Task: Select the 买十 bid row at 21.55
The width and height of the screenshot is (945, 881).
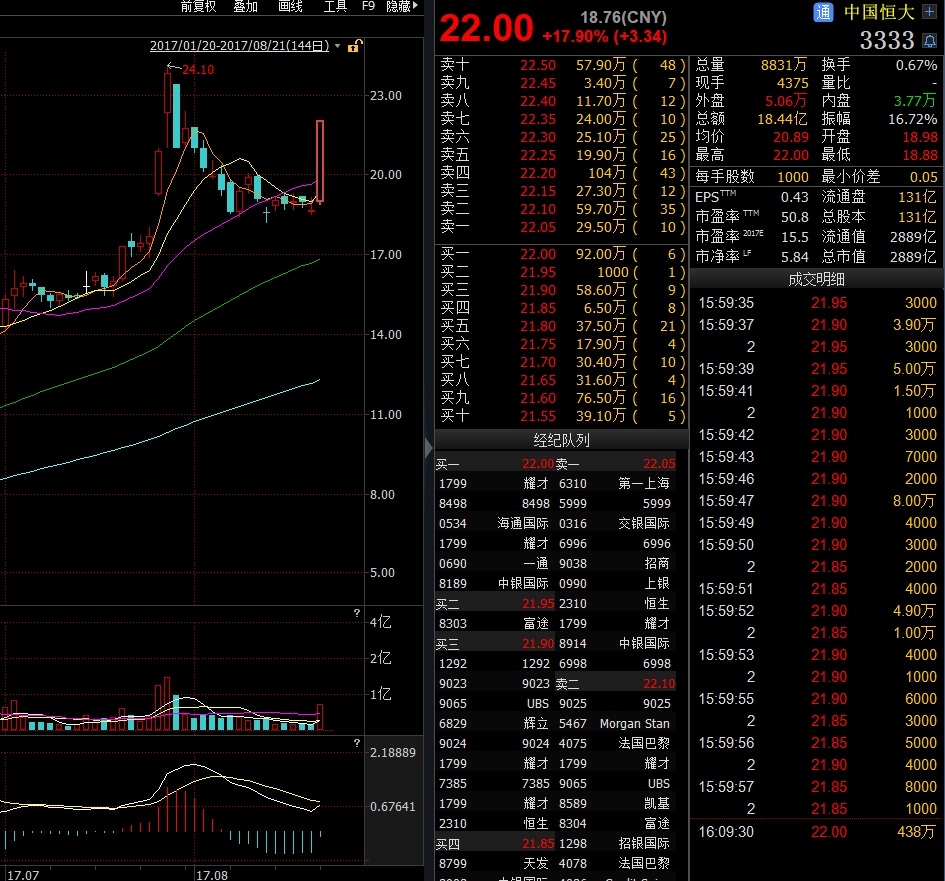Action: (x=562, y=416)
